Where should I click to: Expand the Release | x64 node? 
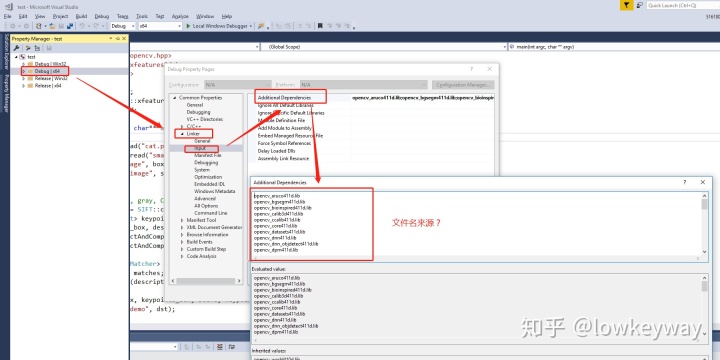24,86
